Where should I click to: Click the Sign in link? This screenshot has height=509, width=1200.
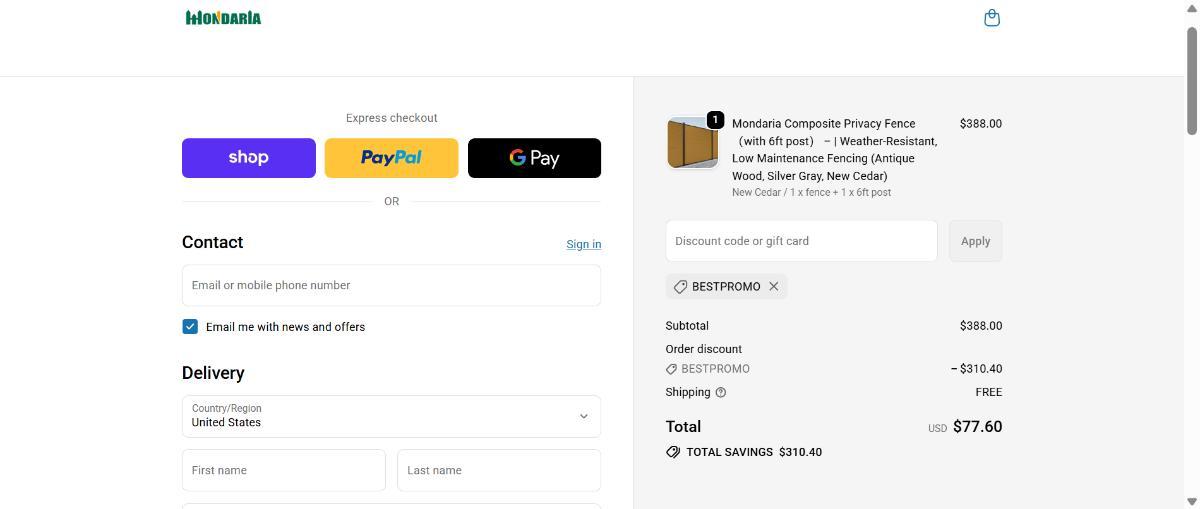[x=583, y=244]
